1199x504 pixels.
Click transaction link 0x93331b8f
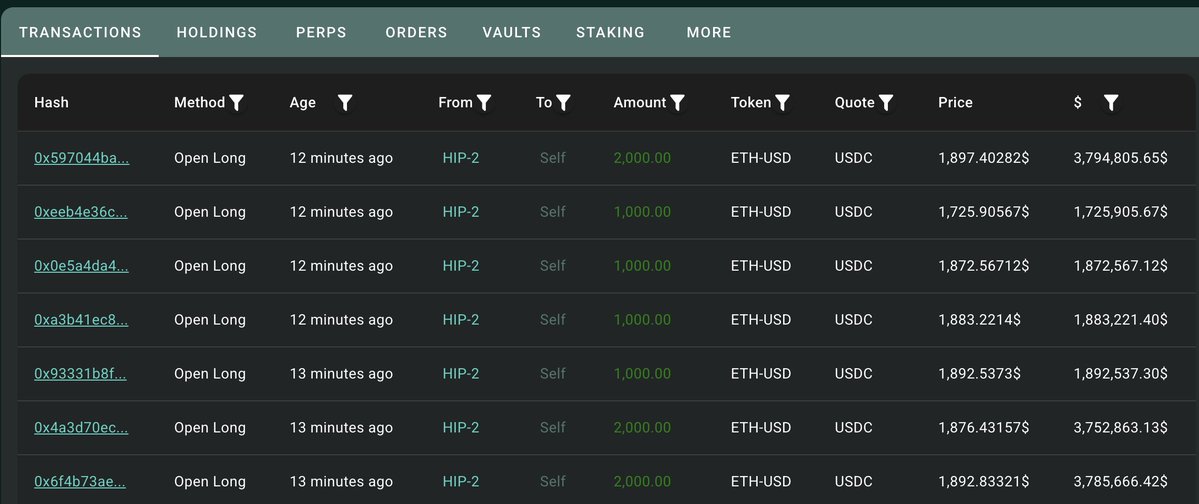81,374
